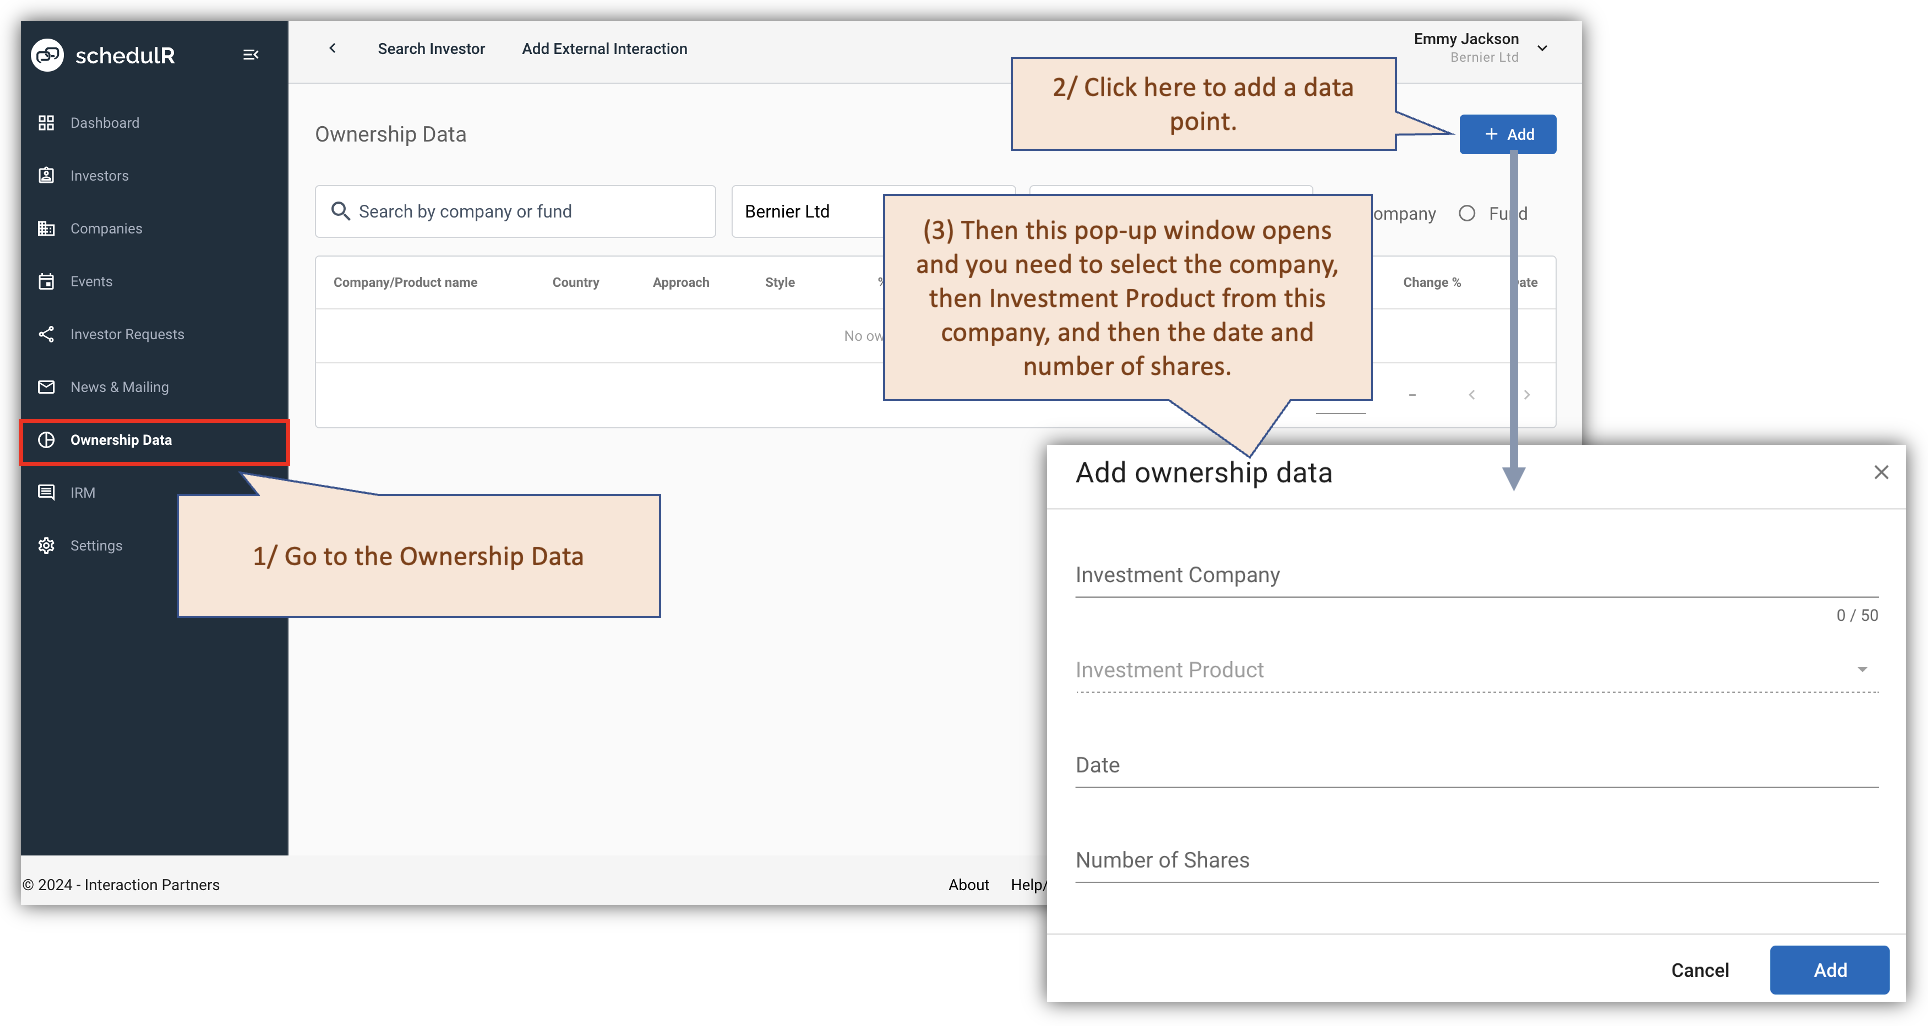Open Investor Requests

click(127, 334)
